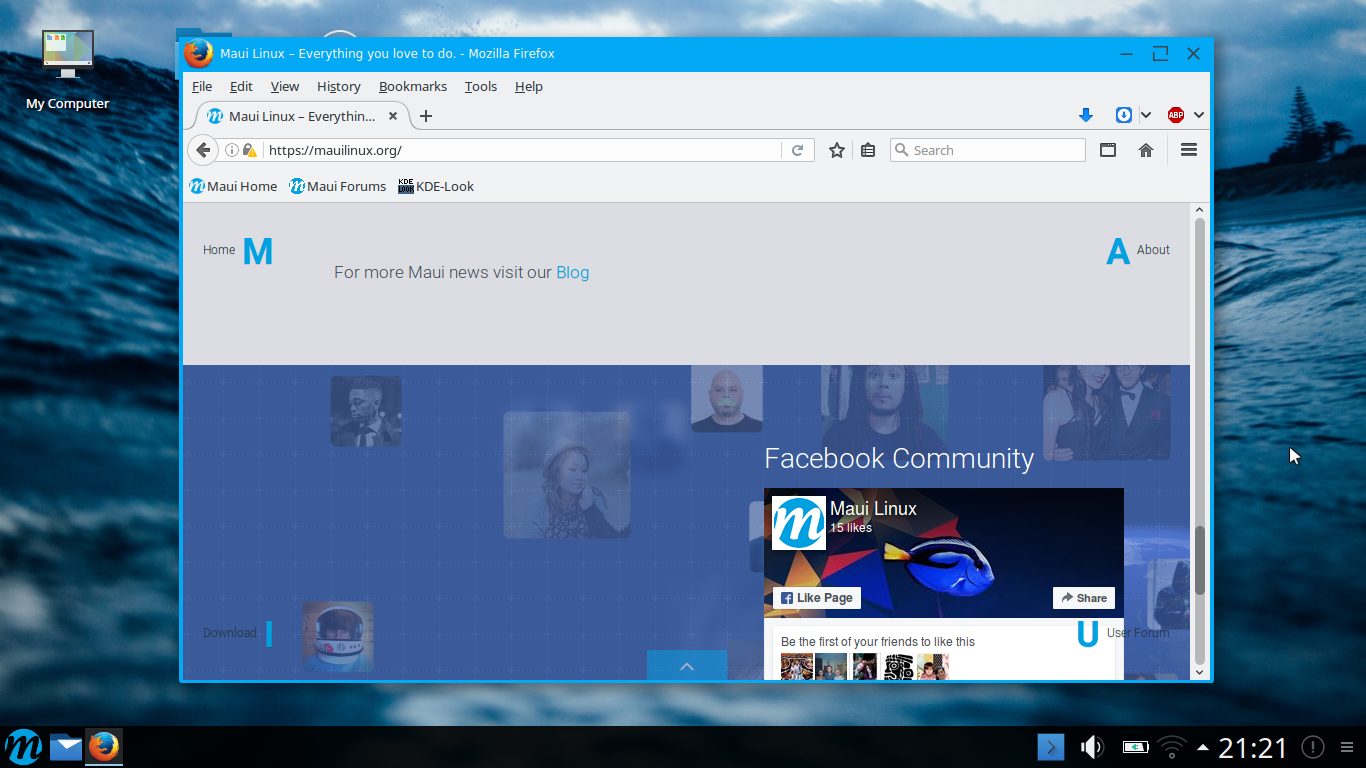Open the View menu
This screenshot has height=768, width=1366.
(x=285, y=87)
